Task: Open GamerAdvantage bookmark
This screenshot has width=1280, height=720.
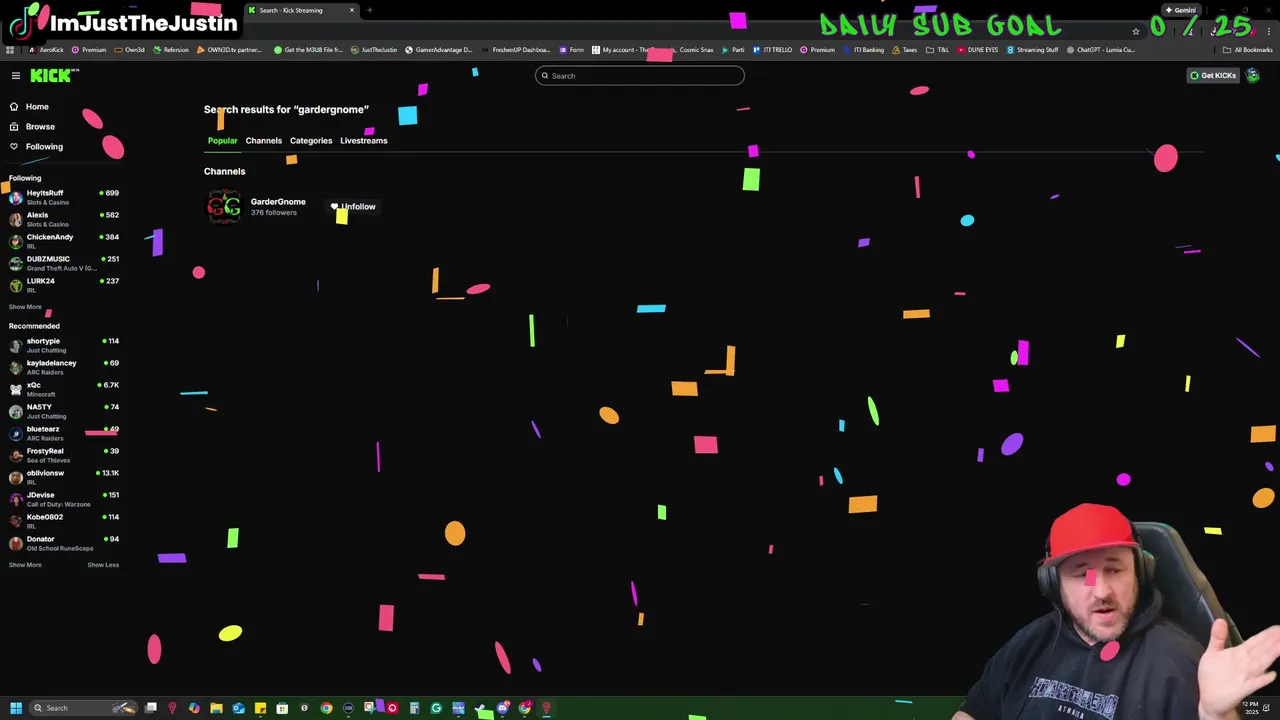Action: pos(438,50)
